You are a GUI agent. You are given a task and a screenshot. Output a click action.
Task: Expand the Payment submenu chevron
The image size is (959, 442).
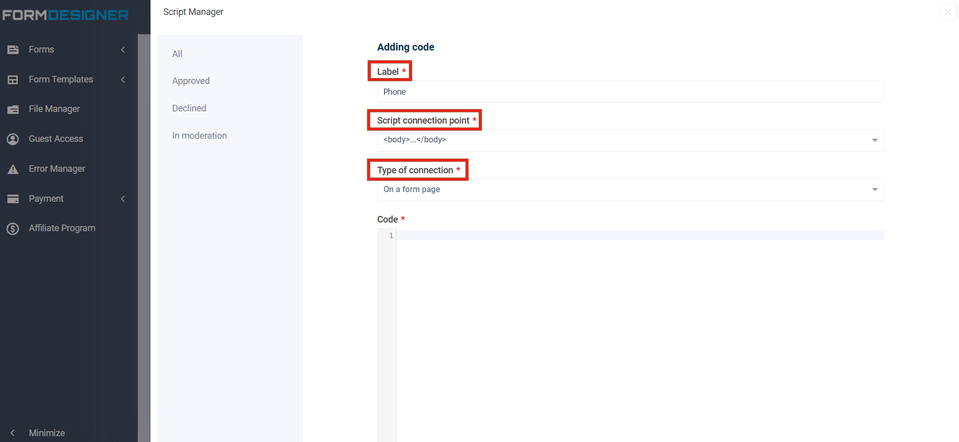123,199
